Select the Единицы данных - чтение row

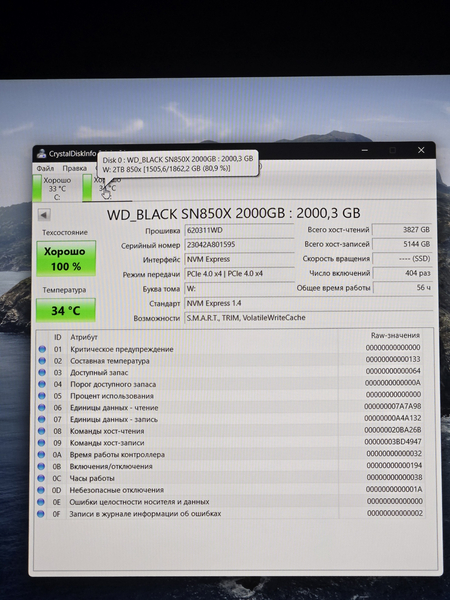(x=230, y=407)
